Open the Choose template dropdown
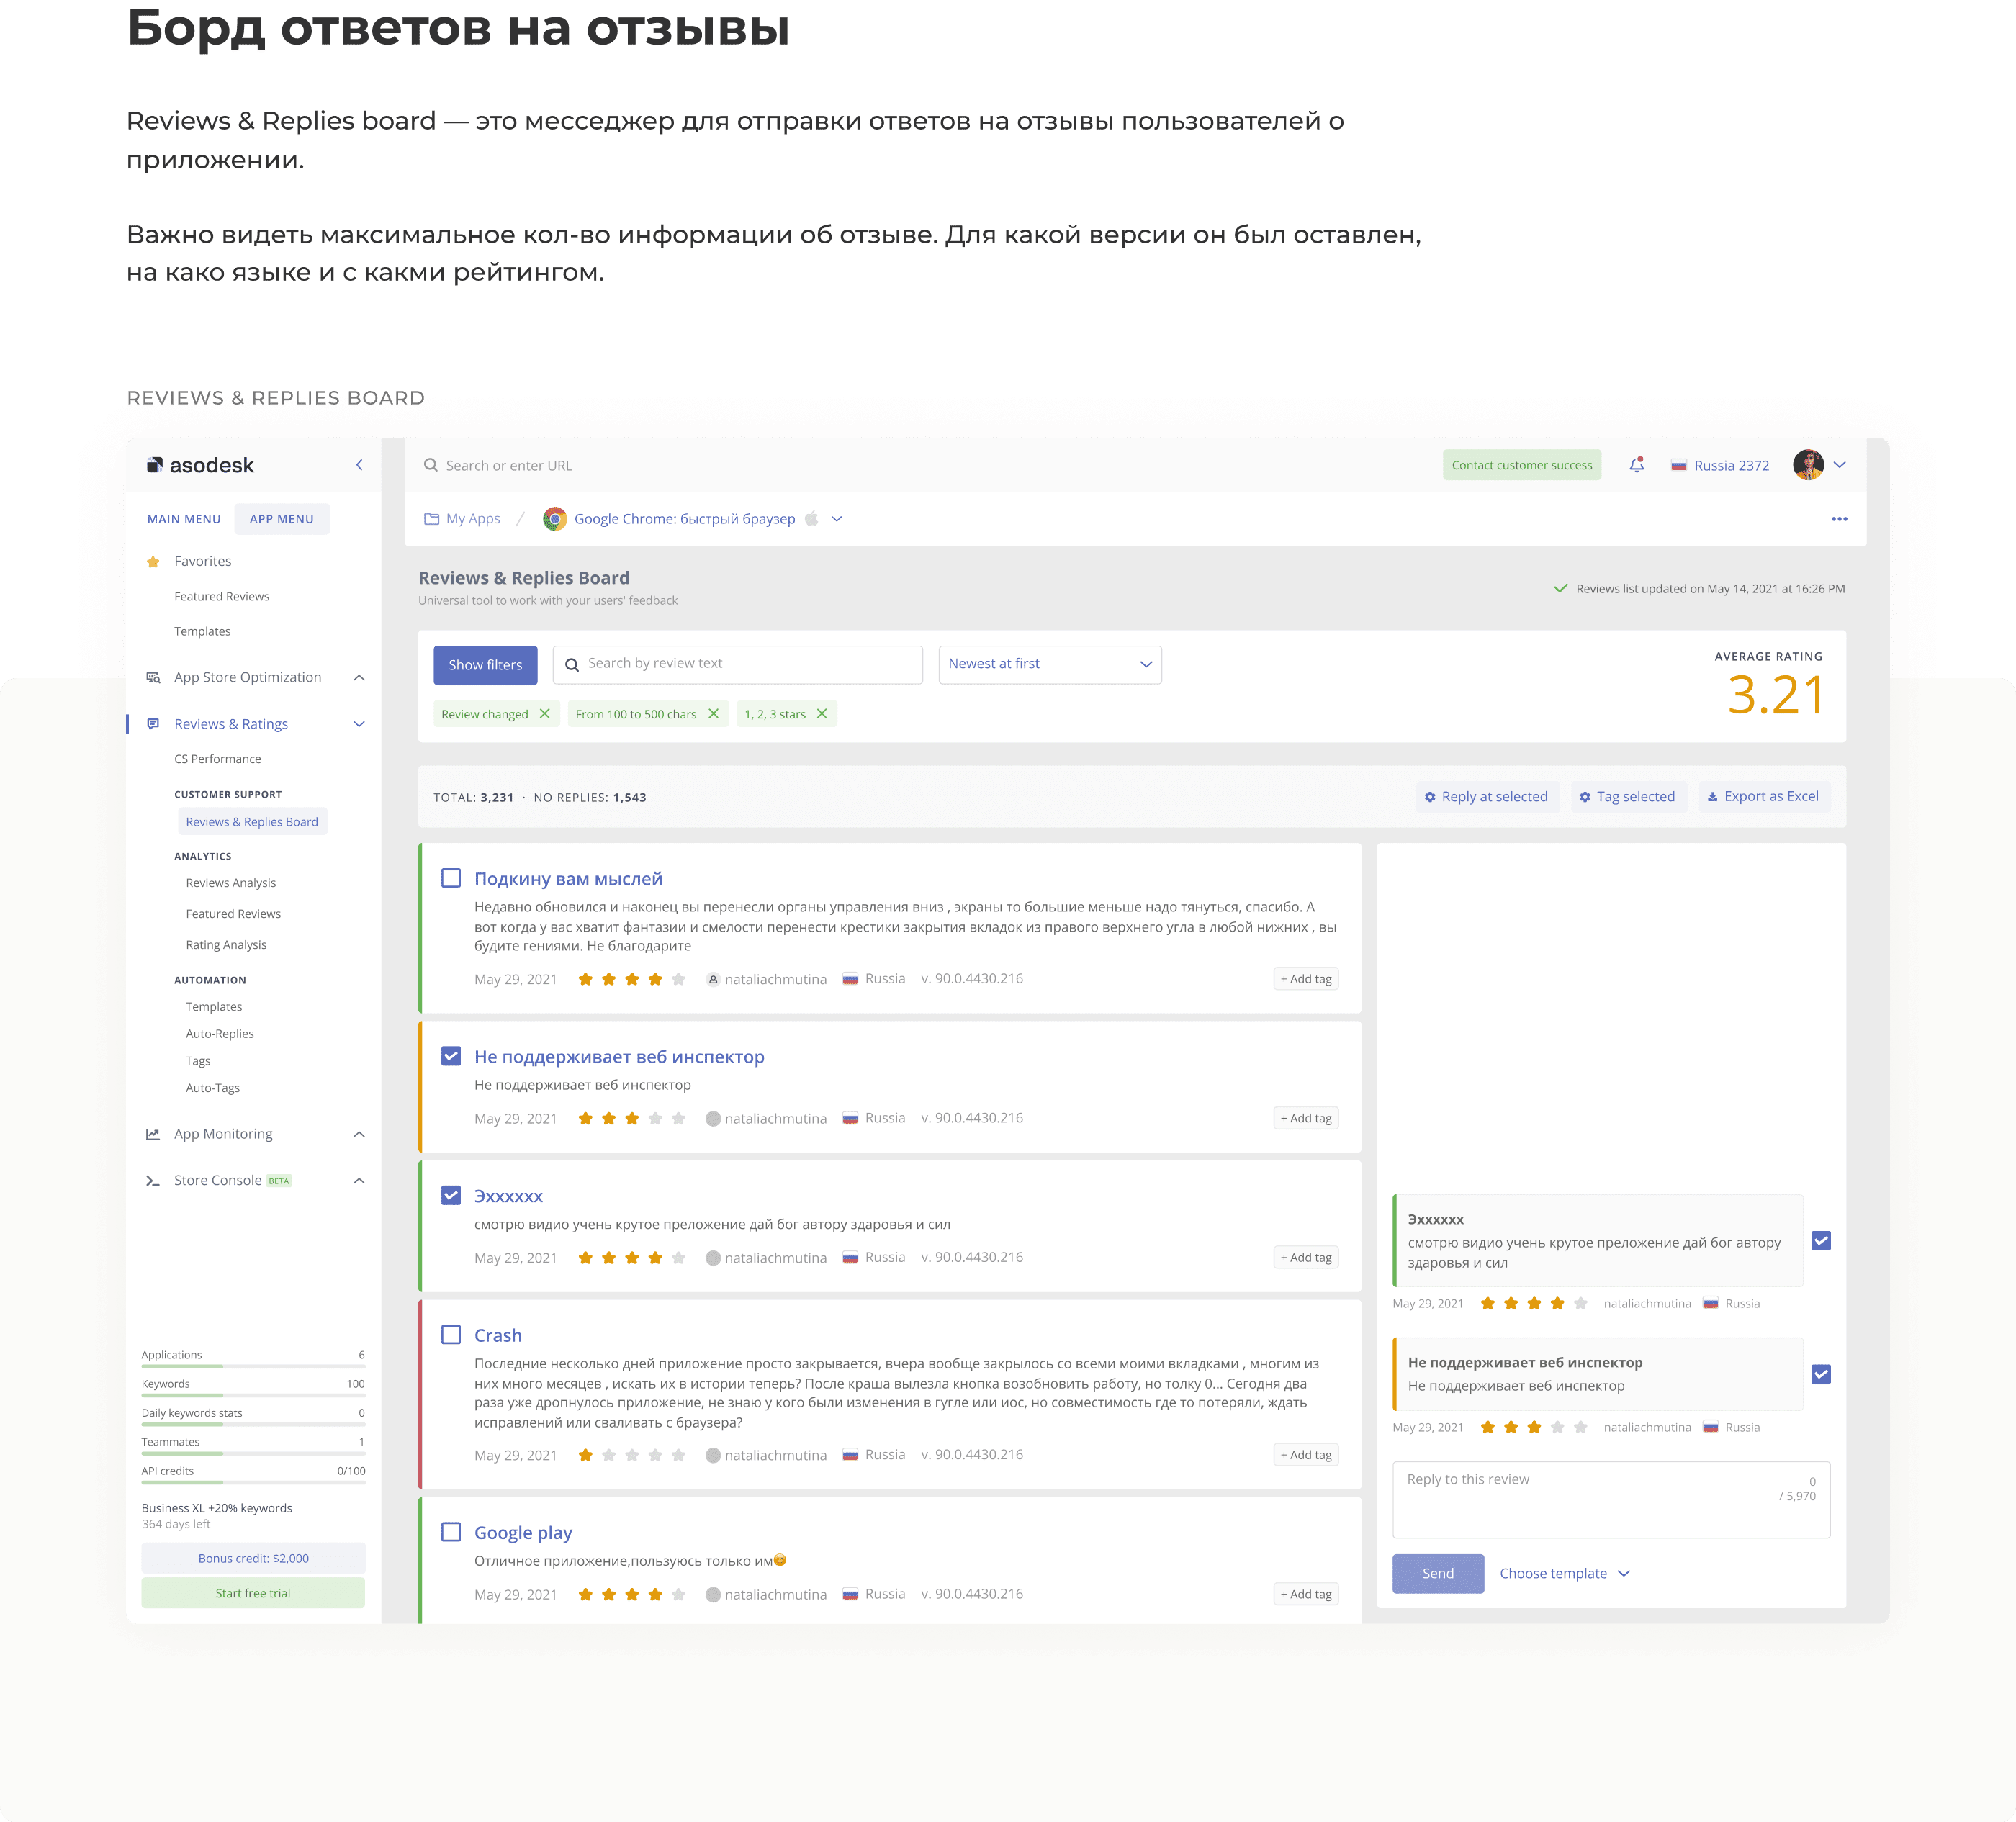Viewport: 2016px width, 1822px height. (1564, 1573)
